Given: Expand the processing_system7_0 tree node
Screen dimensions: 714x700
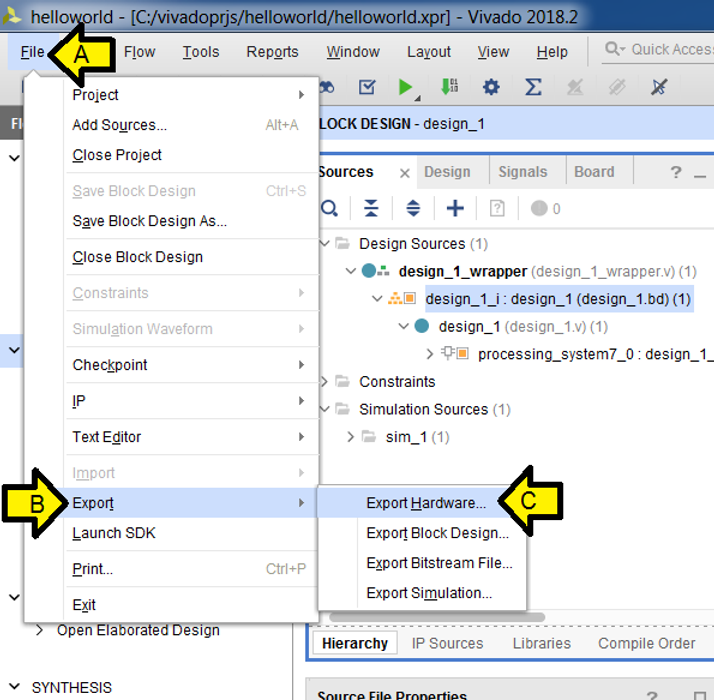Looking at the screenshot, I should [x=430, y=354].
